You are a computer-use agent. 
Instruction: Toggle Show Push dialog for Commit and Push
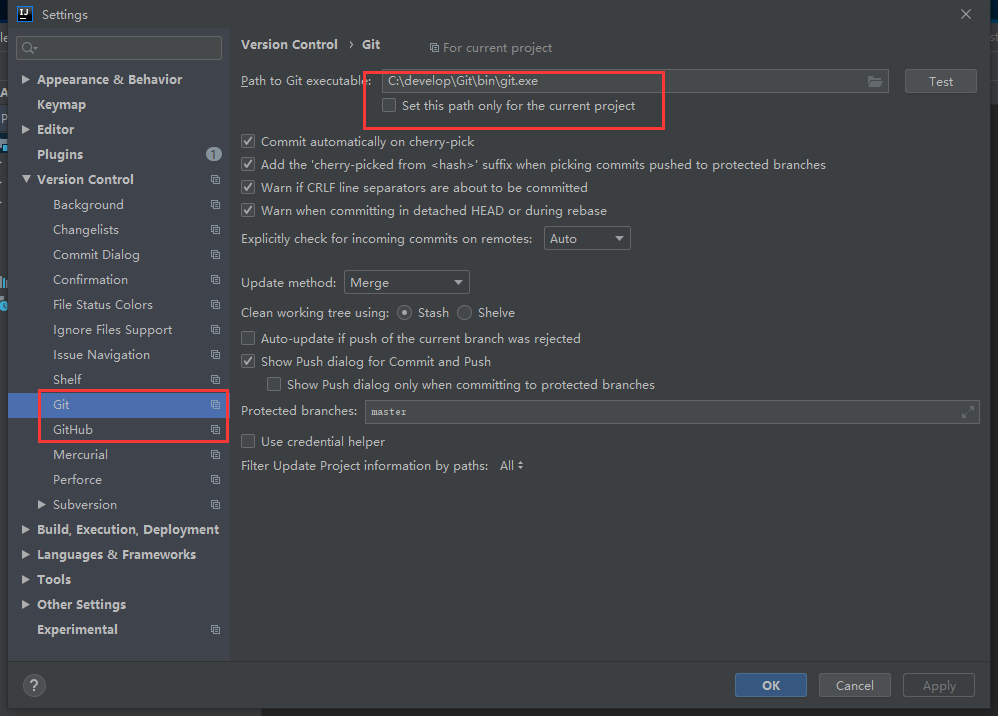tap(248, 362)
